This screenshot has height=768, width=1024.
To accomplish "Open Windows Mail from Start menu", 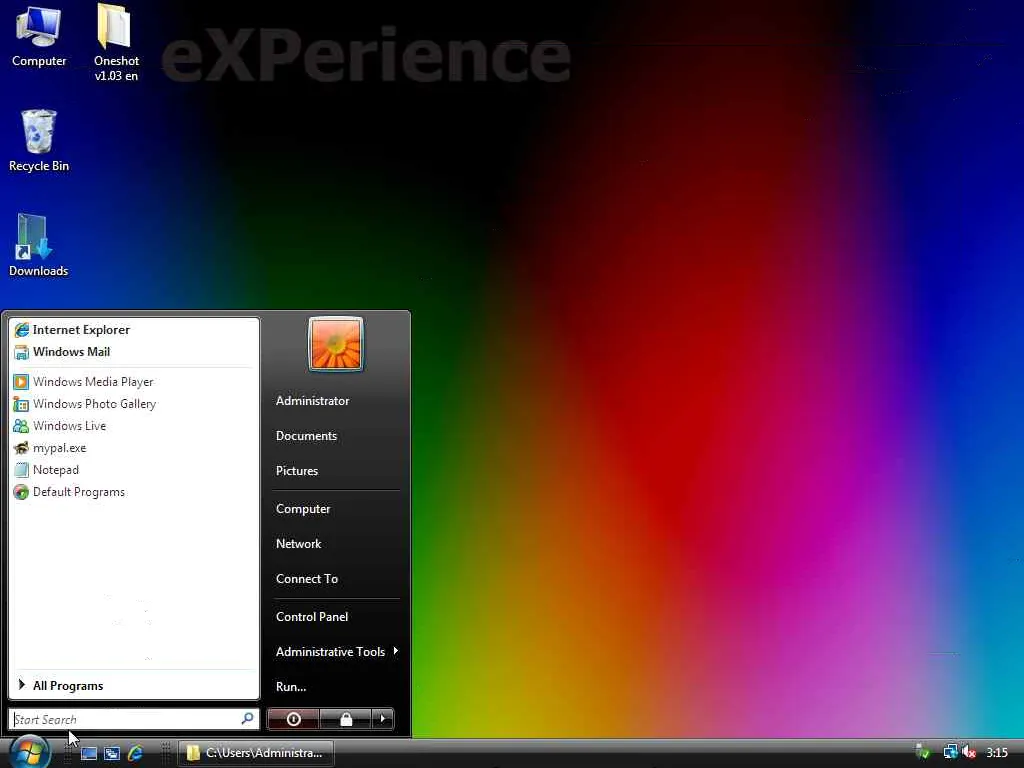I will click(134, 352).
